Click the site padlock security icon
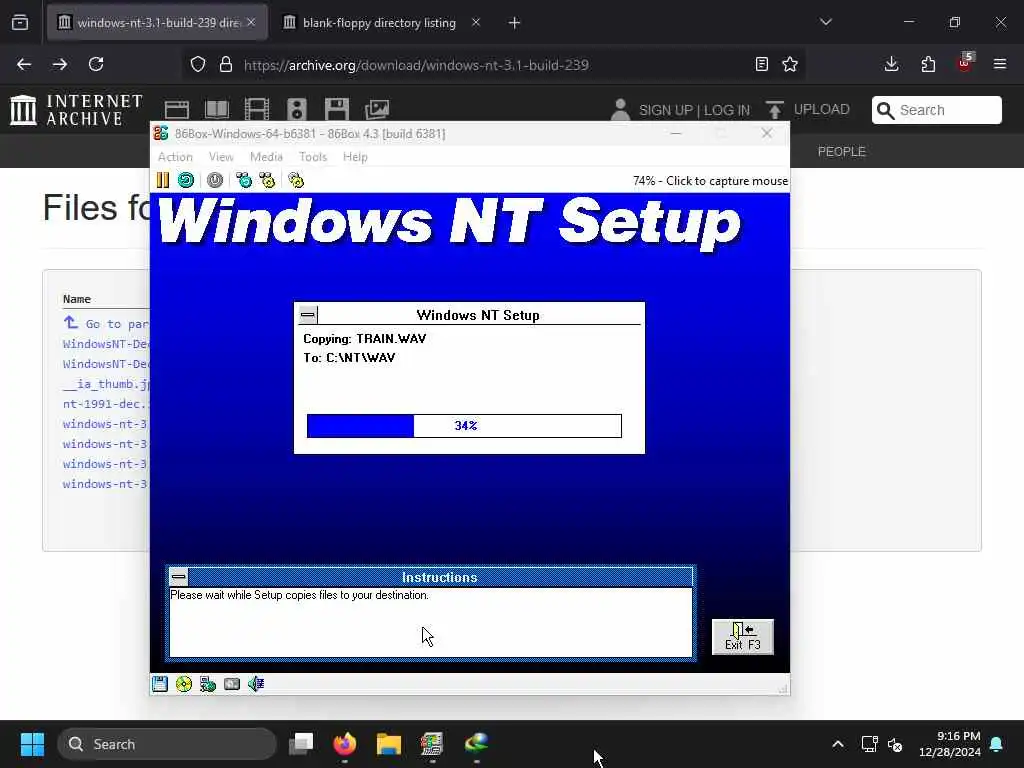The height and width of the screenshot is (768, 1024). coord(226,64)
